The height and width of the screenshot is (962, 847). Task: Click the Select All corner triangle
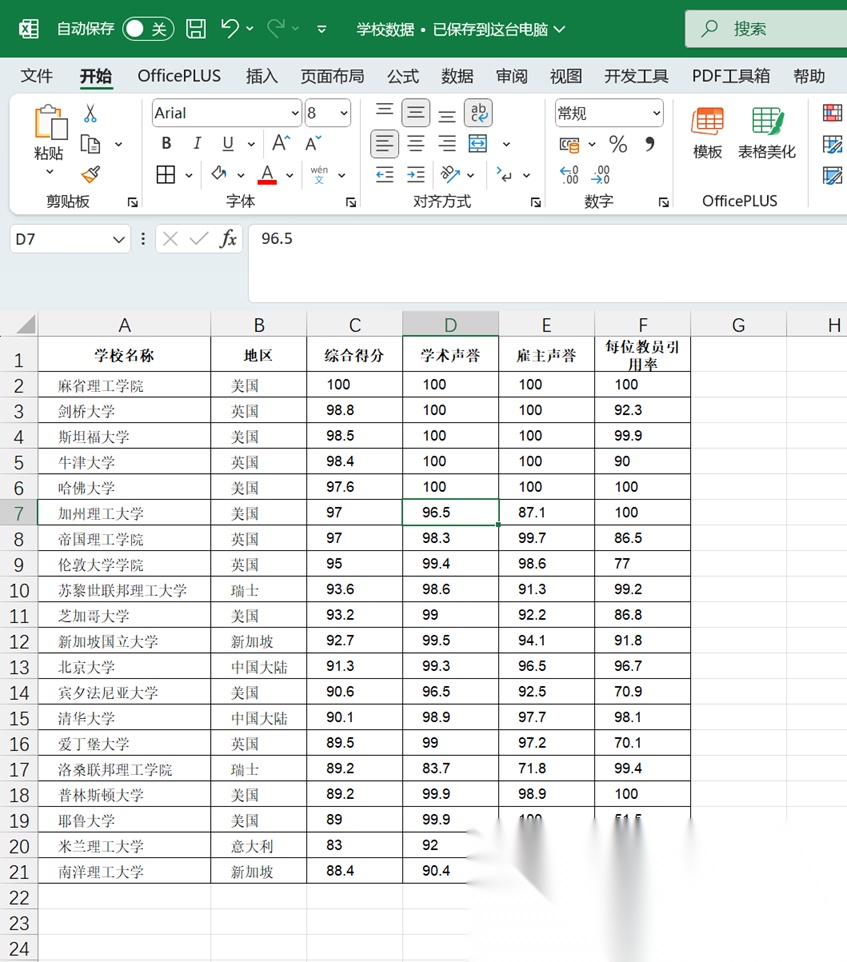(x=25, y=323)
